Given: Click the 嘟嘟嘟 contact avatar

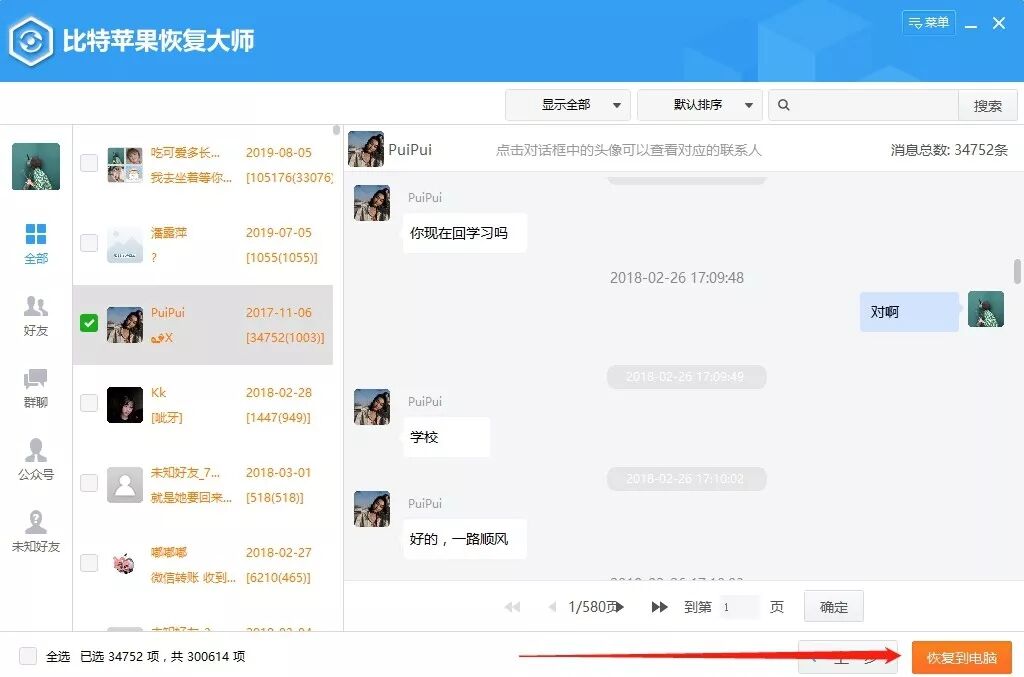Looking at the screenshot, I should [125, 563].
